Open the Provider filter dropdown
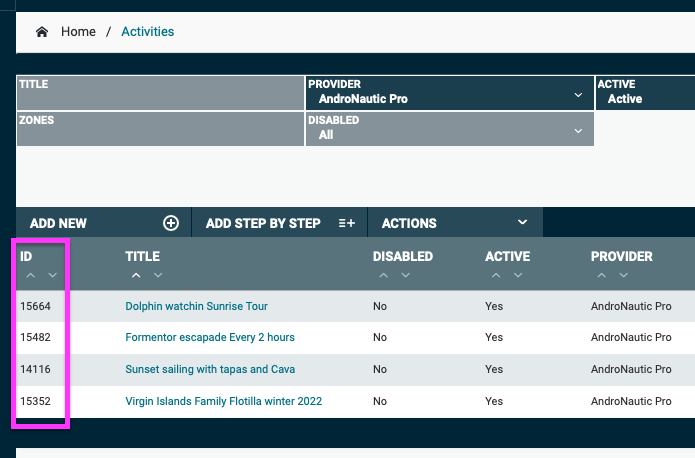Screen dimensions: 695x458 578,95
